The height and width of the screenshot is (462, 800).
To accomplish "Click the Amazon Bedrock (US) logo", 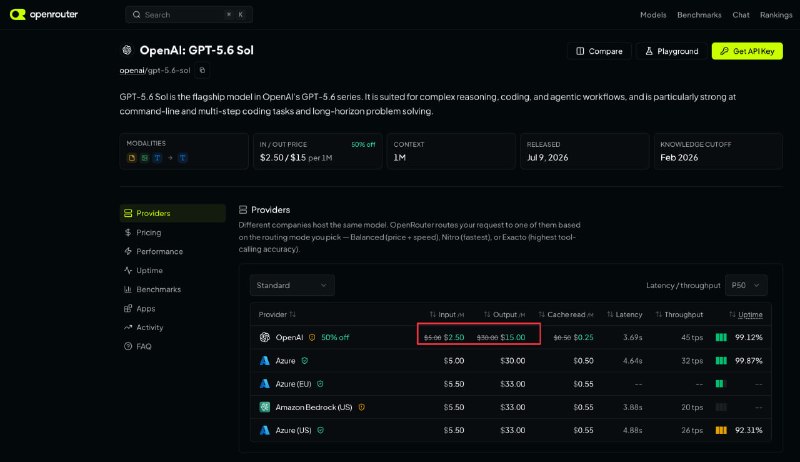I will pos(265,407).
